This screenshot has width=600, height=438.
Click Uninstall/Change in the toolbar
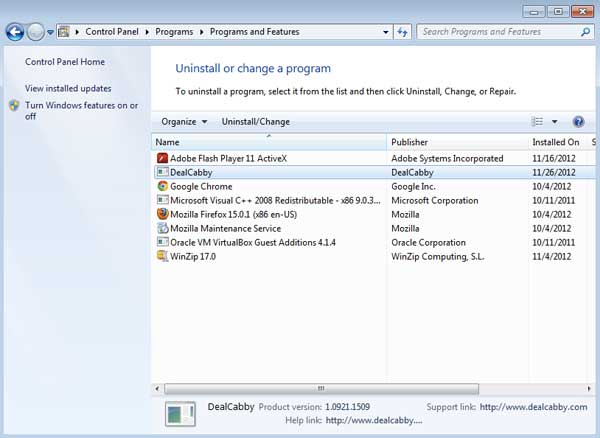(x=256, y=122)
